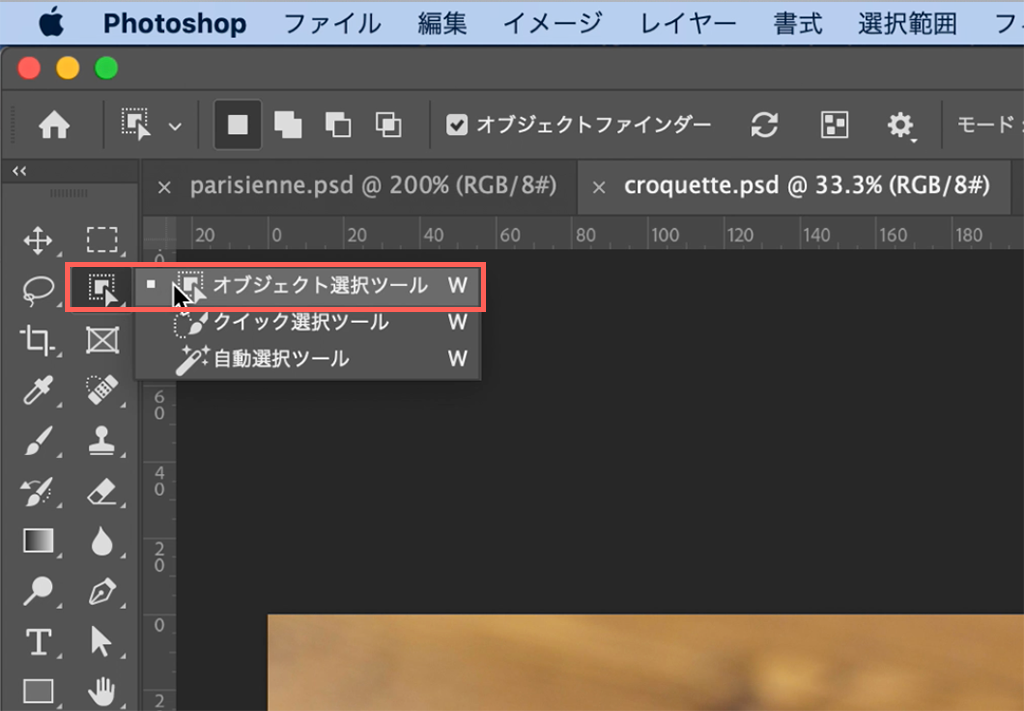Select the Frame tool
Screen dimensions: 1024x711
[x=102, y=340]
